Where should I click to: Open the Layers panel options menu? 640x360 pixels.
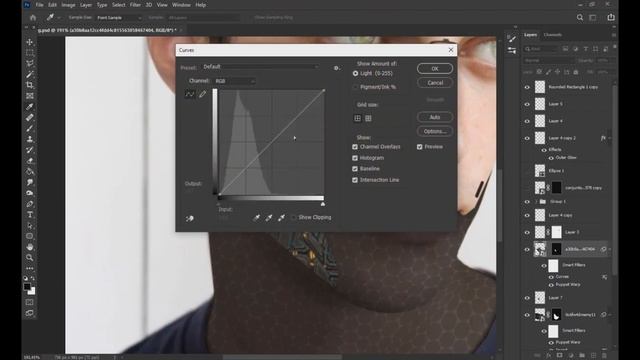click(613, 35)
